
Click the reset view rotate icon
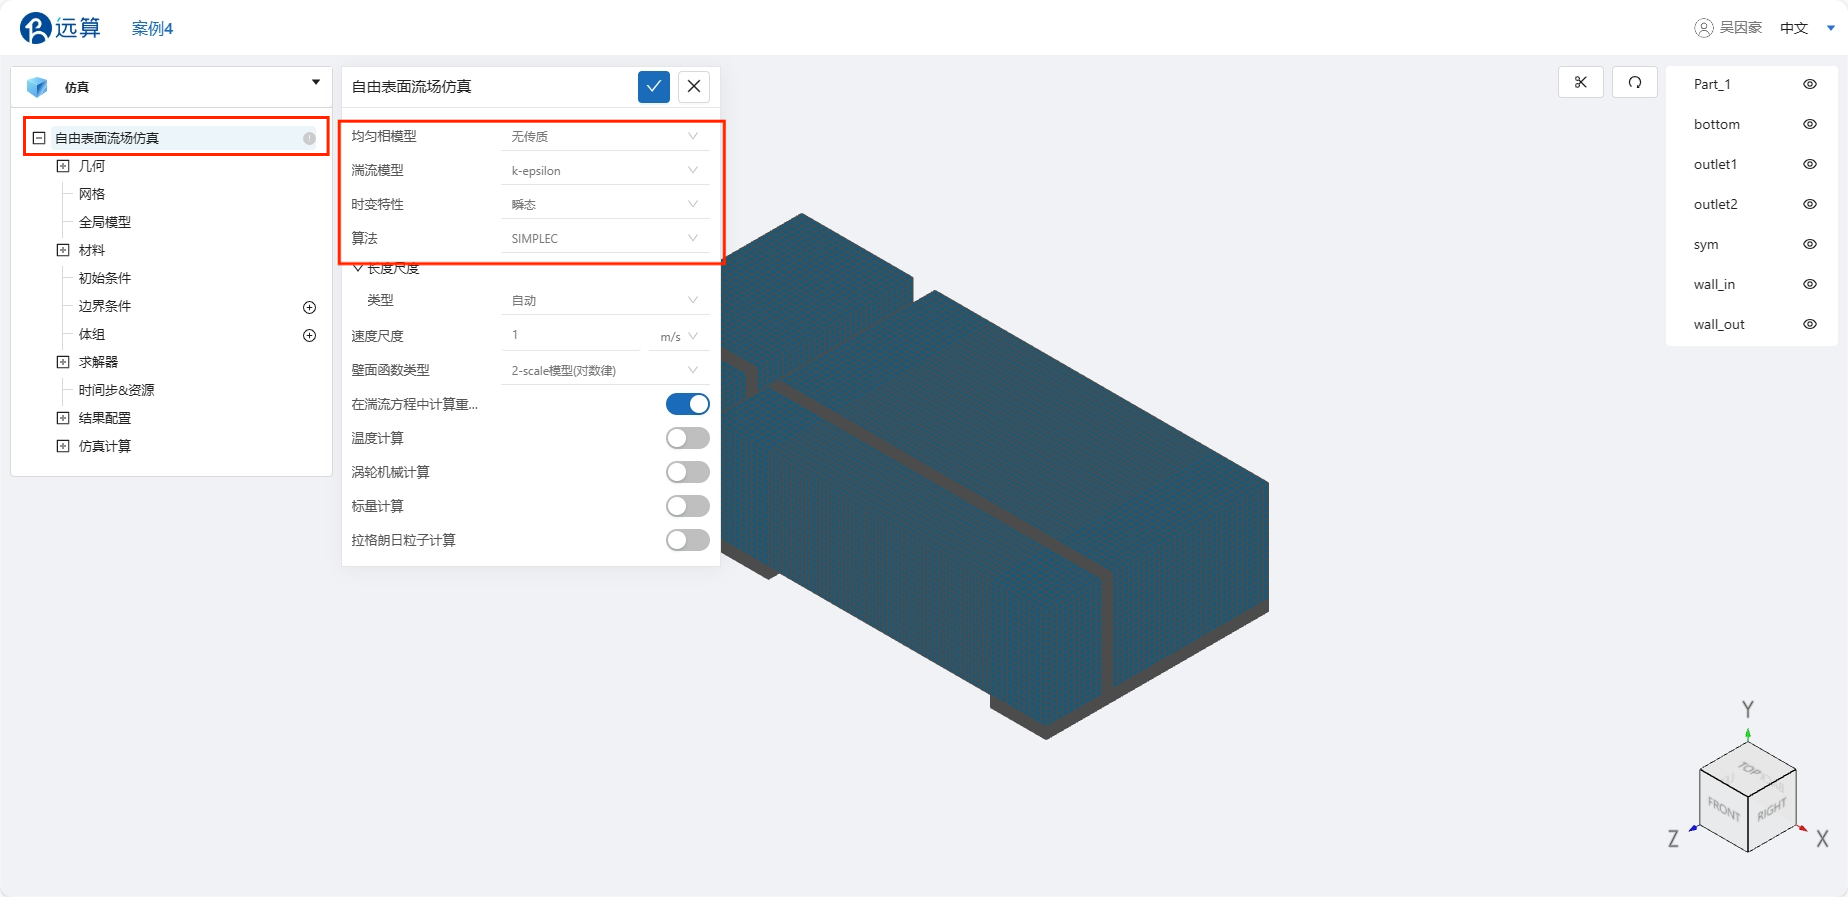pyautogui.click(x=1635, y=82)
